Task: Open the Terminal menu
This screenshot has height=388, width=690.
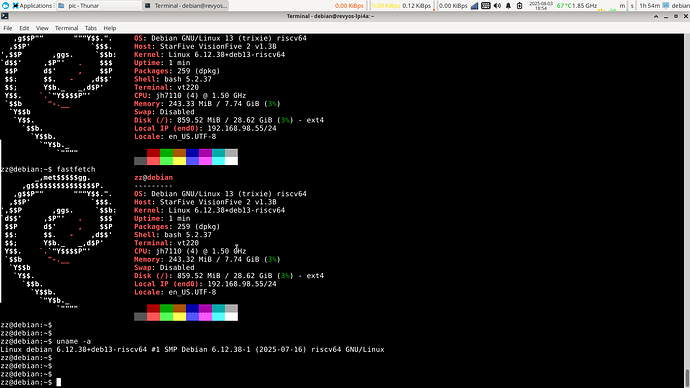Action: tap(66, 28)
